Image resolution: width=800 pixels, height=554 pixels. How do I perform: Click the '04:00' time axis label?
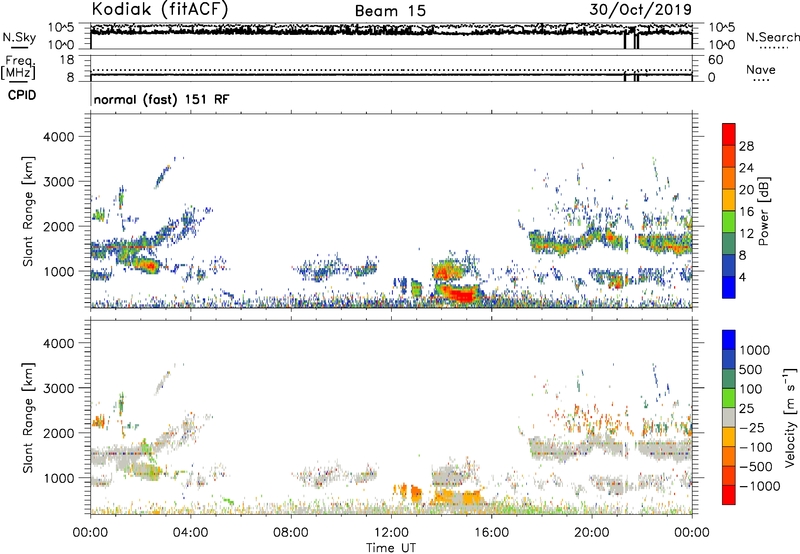(x=190, y=533)
